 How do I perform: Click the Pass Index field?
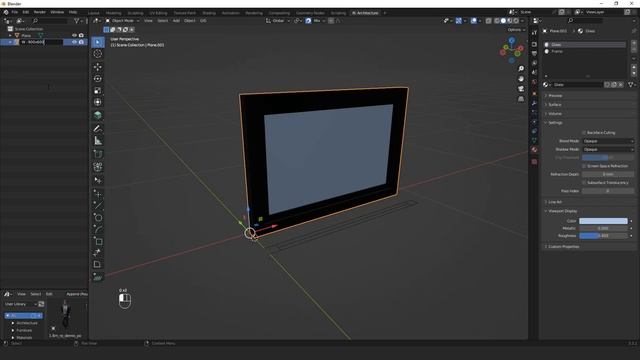(x=608, y=191)
